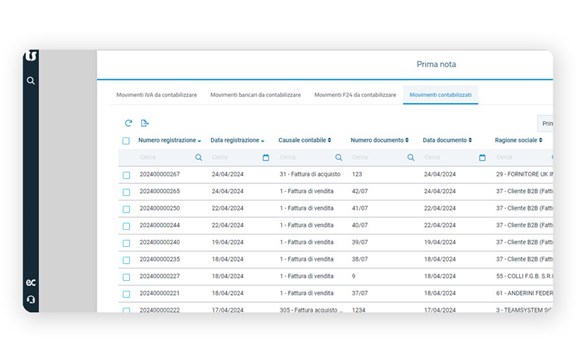This screenshot has height=362, width=576.
Task: Sort by Causale contabile column
Action: pos(305,140)
